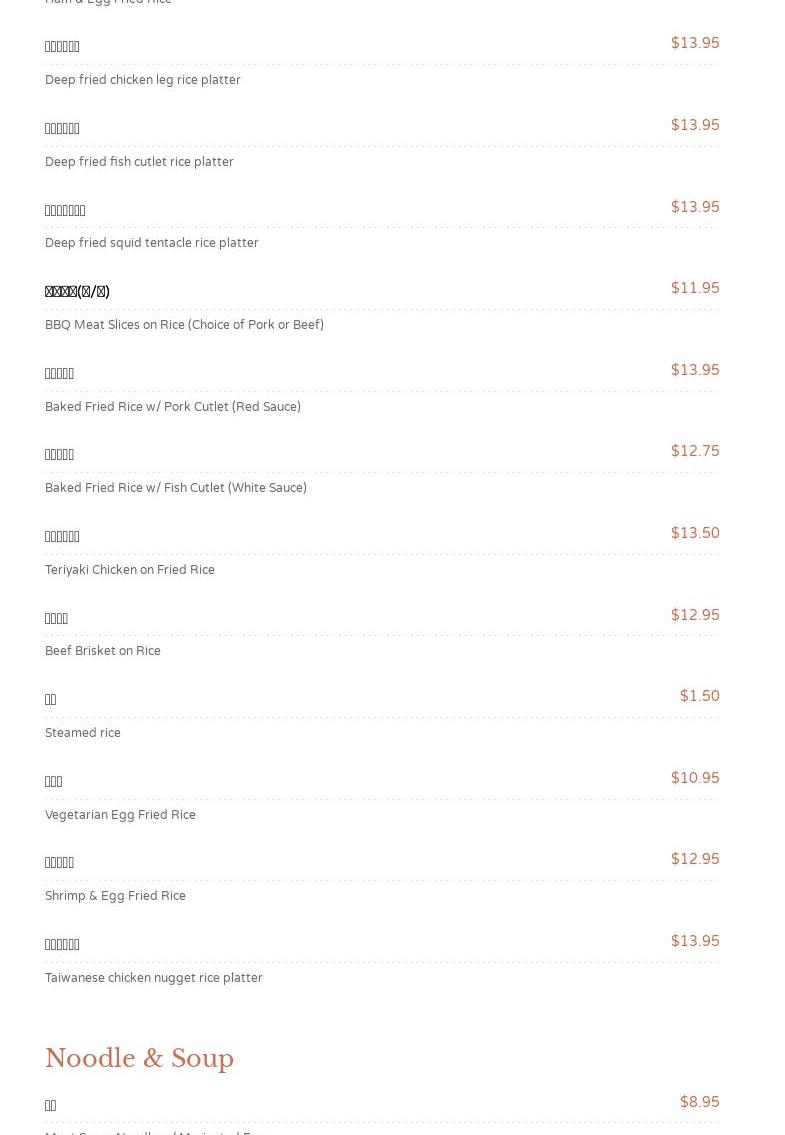Viewport: 785px width, 1135px height.
Task: Select Deep fried fish cutlet rice platter
Action: [139, 162]
